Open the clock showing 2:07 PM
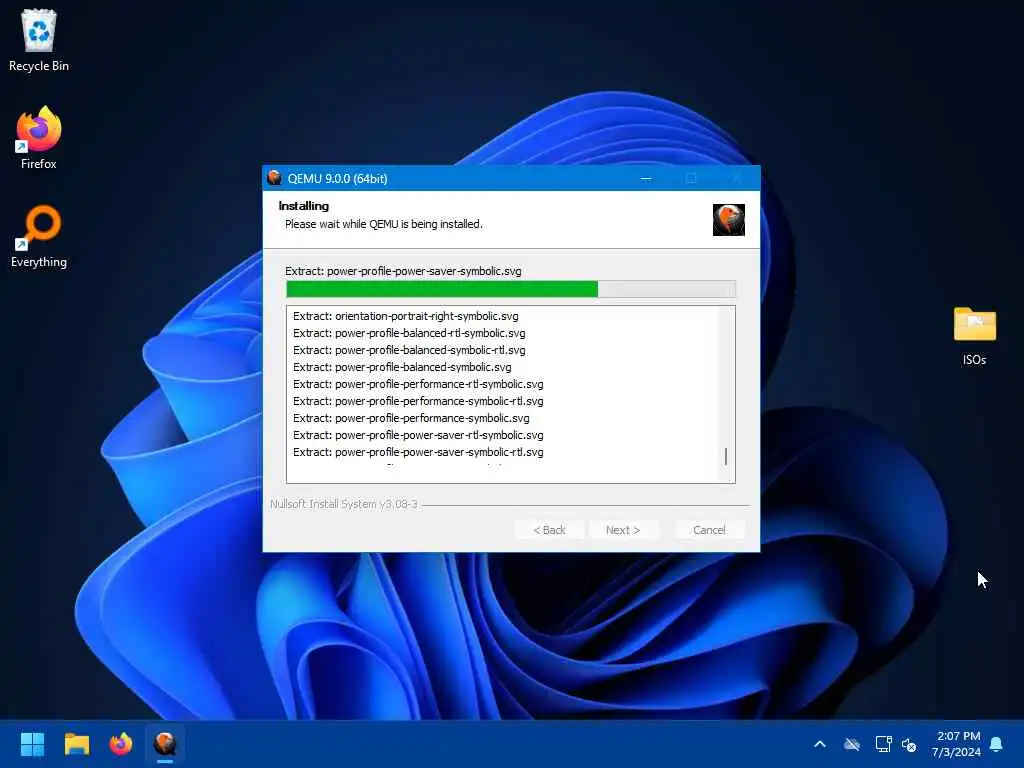Screen dimensions: 1024x768 [956, 744]
